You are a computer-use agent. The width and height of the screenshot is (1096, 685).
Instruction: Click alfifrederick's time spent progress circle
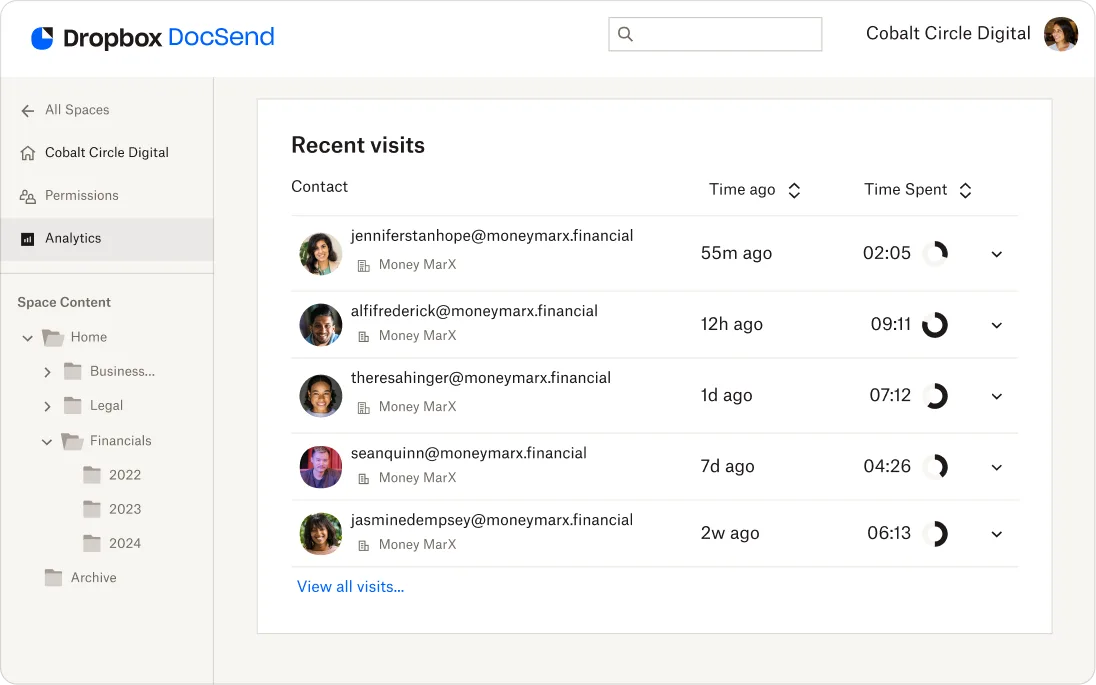click(x=935, y=324)
